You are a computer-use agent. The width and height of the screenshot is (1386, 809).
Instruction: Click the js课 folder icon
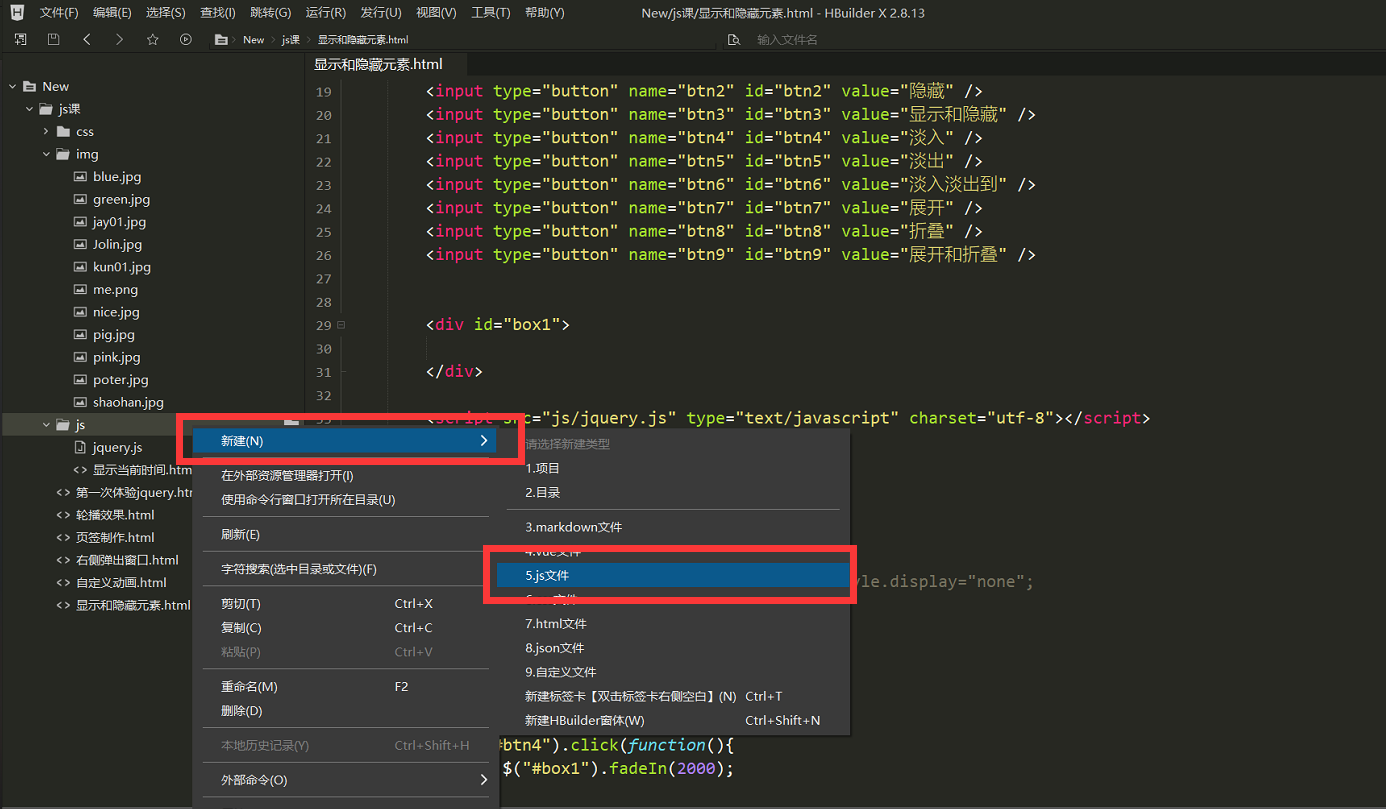(46, 109)
